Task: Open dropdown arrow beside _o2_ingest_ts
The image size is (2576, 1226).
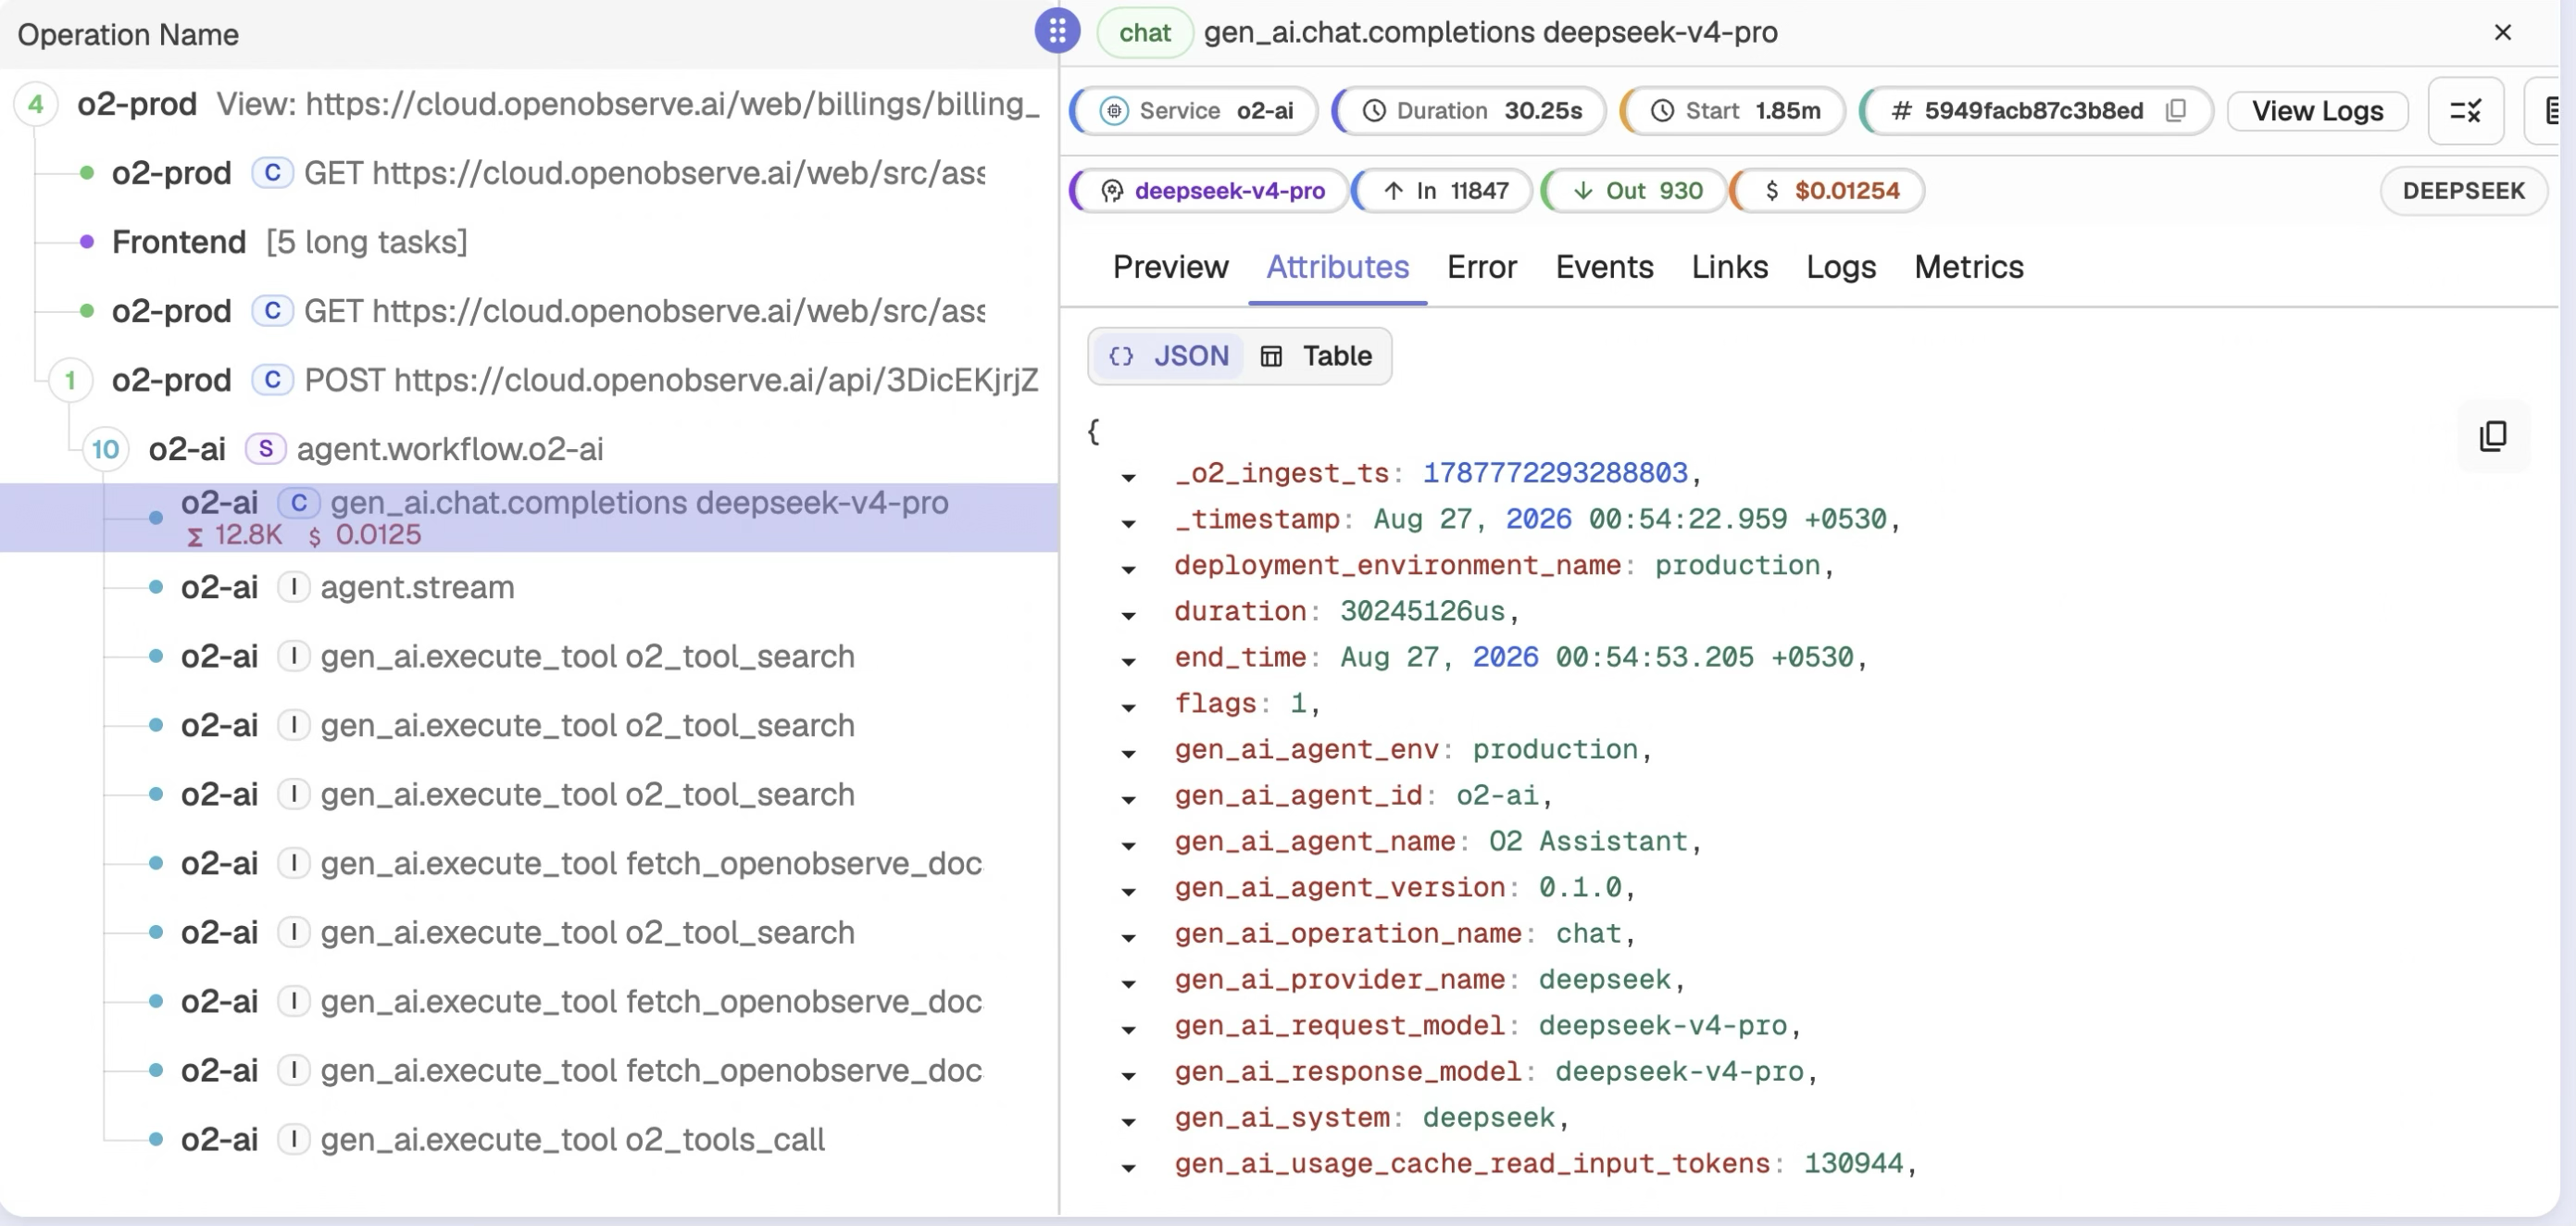Action: tap(1128, 477)
